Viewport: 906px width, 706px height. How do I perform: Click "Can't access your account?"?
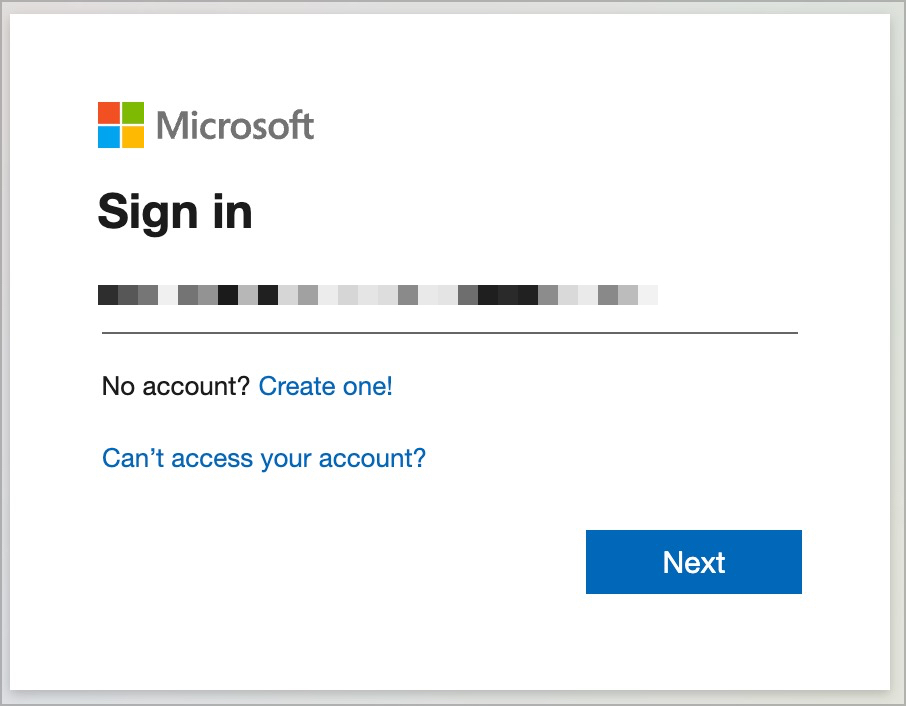pos(263,458)
